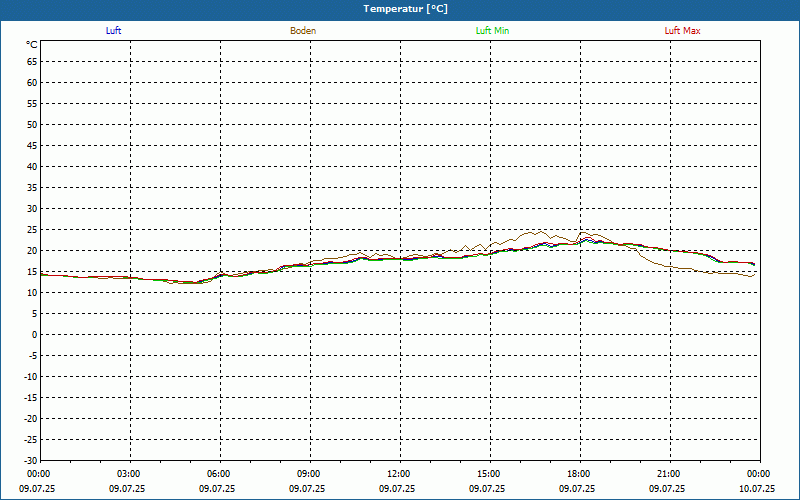Viewport: 800px width, 500px height.
Task: Click the 'Luft Min' legend label
Action: [492, 31]
